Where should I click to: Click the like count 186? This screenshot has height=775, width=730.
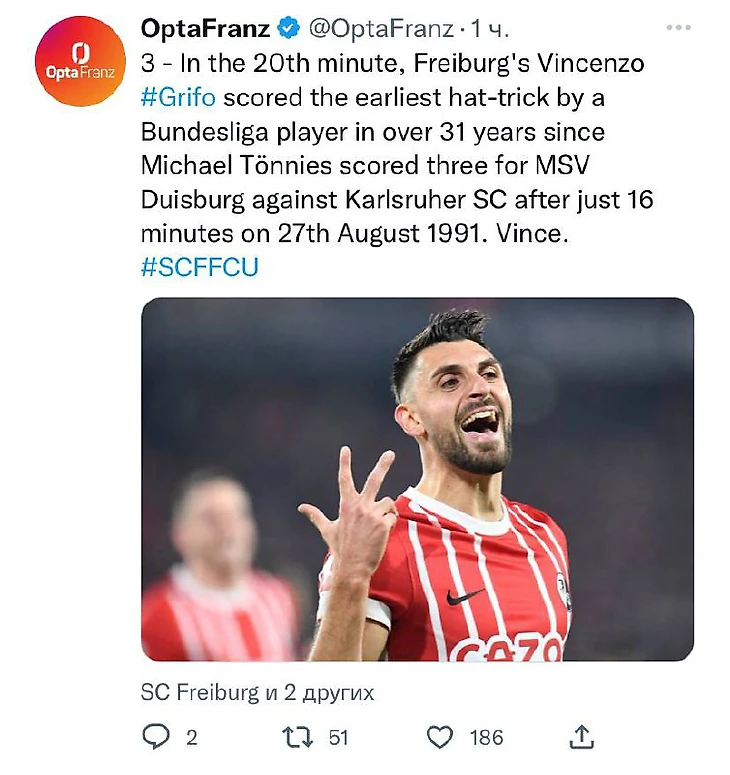click(486, 738)
